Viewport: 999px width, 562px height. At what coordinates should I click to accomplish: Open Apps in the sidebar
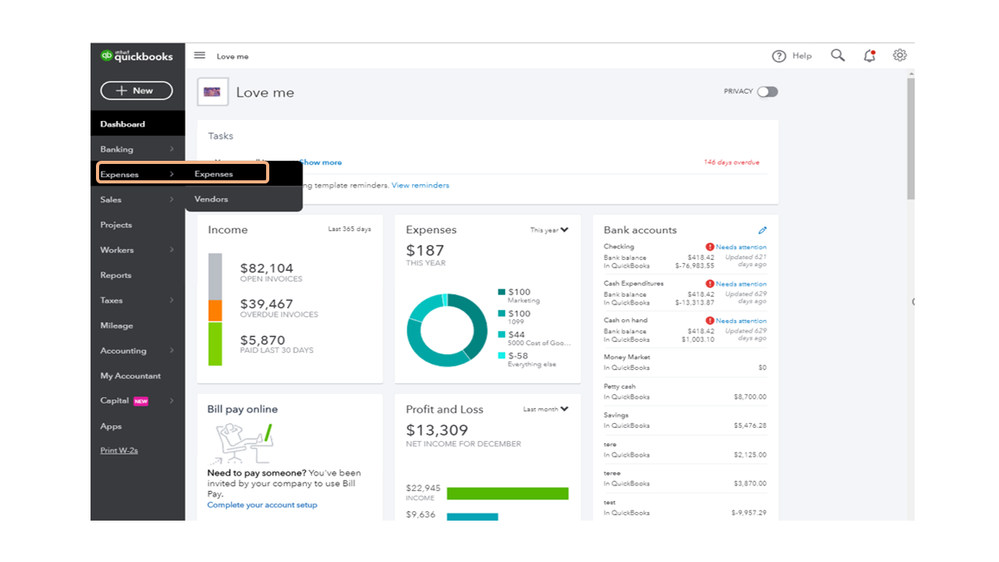click(x=111, y=426)
